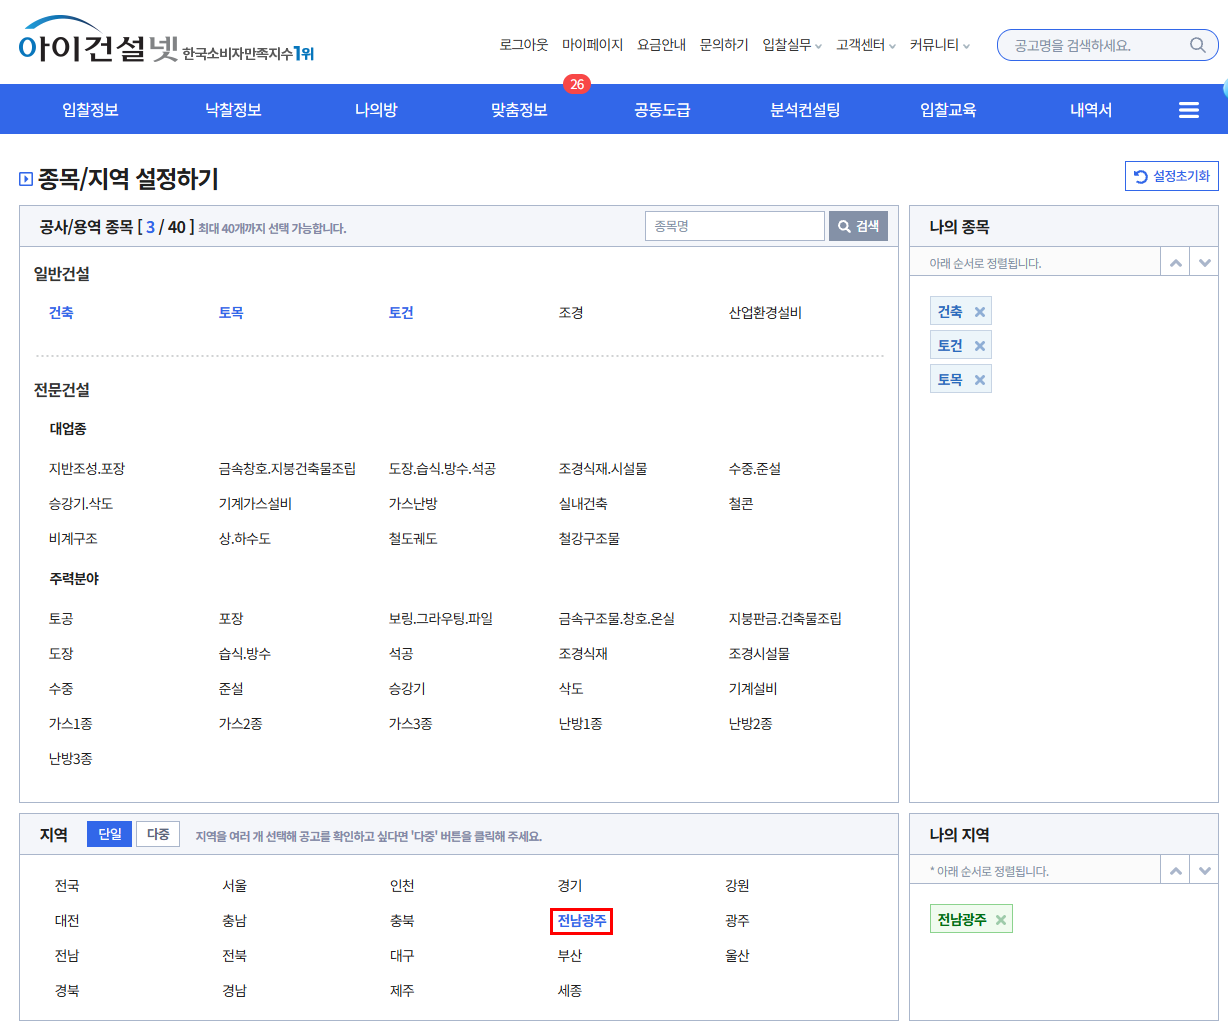
Task: Focus the 종목명 input field
Action: (x=735, y=226)
